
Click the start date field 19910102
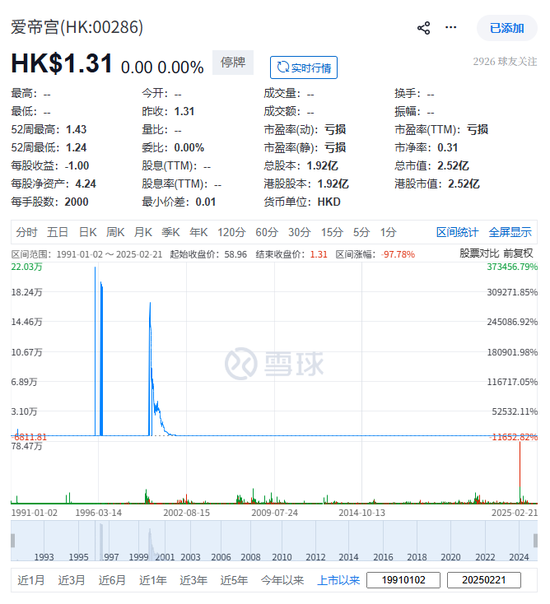403,580
